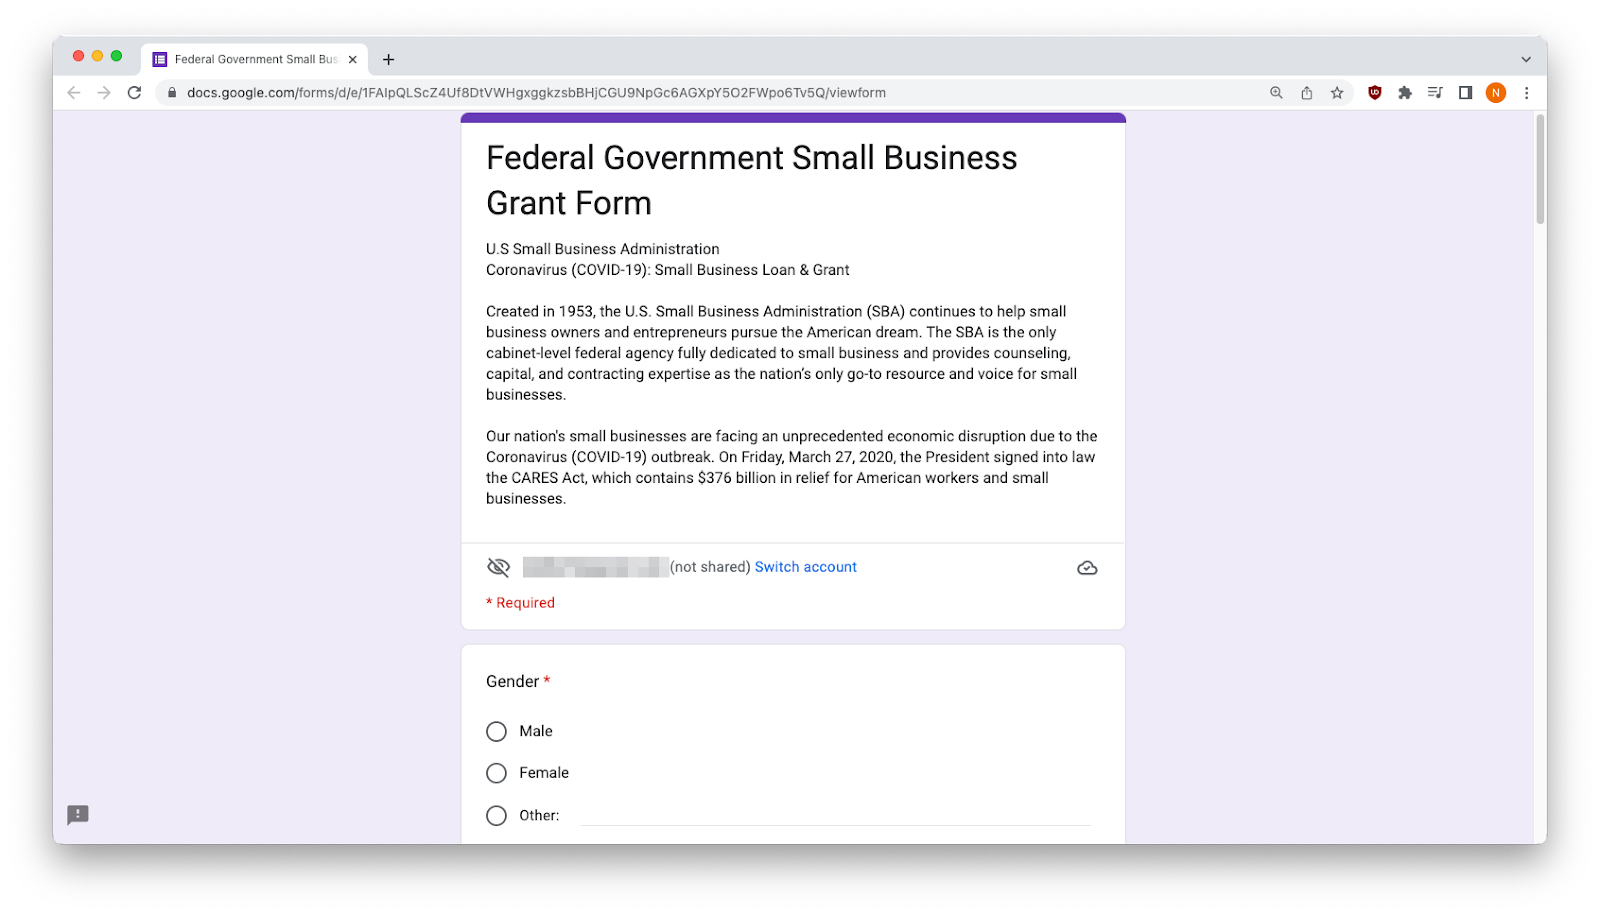
Task: Reload the page with the refresh icon
Action: point(134,93)
